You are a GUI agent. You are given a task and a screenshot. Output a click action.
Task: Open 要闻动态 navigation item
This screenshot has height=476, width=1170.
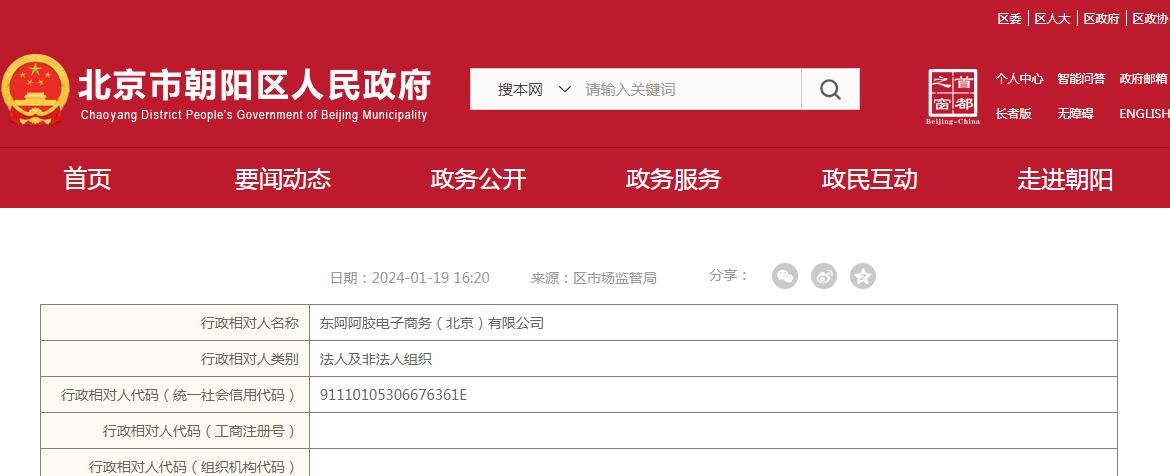pos(283,179)
